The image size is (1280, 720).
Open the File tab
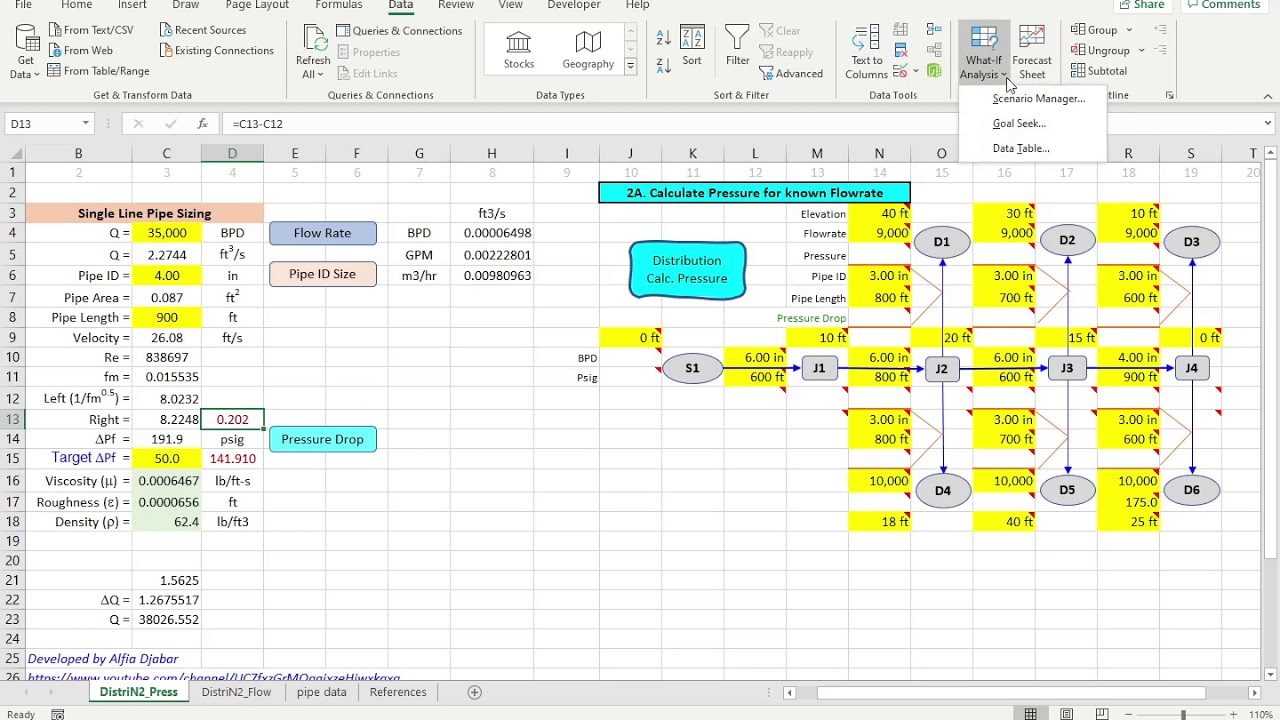[x=23, y=5]
